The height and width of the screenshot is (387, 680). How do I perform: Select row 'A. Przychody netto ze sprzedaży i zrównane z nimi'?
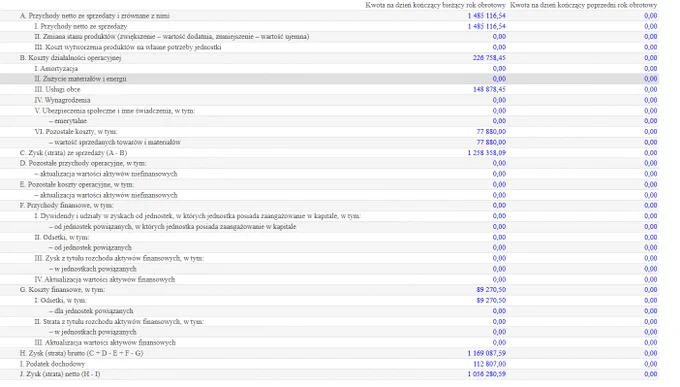click(330, 16)
